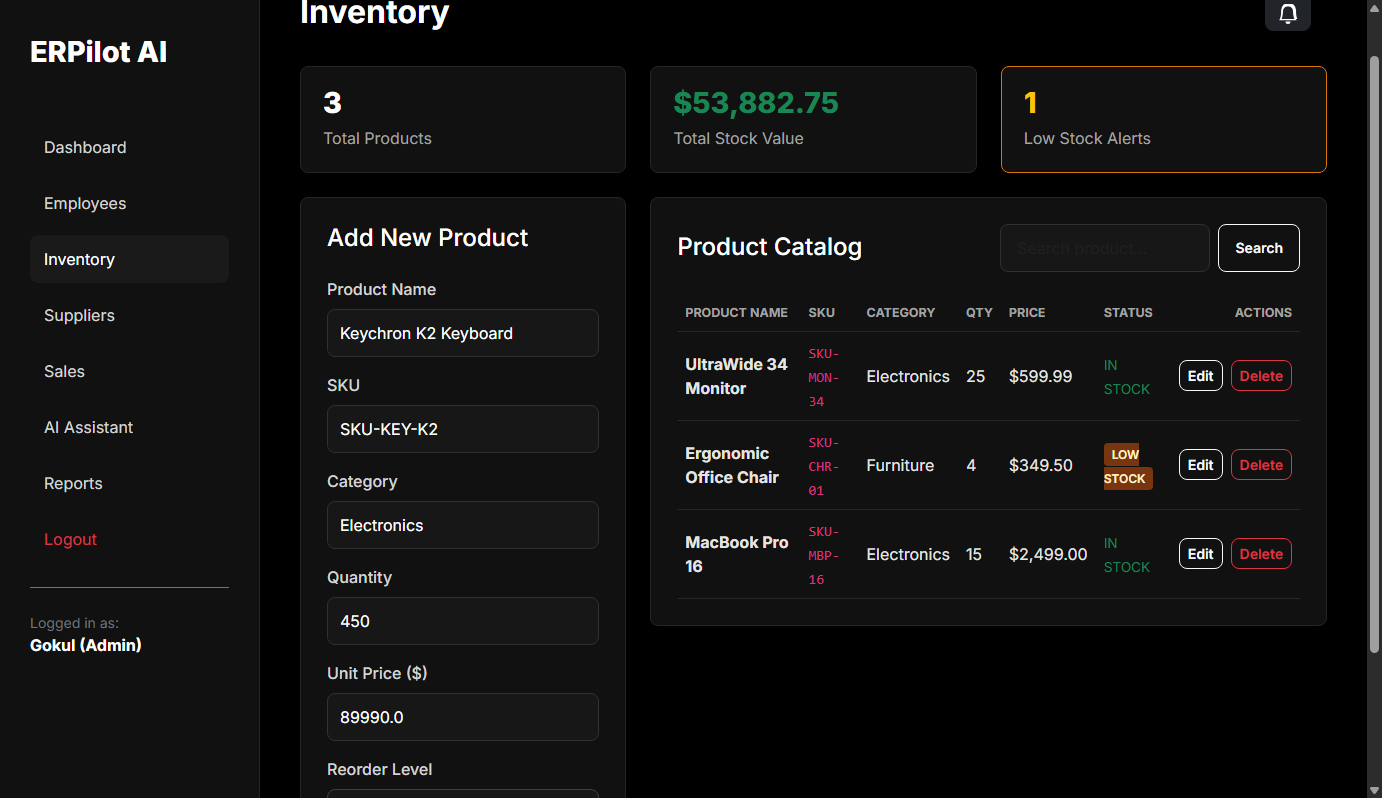1382x798 pixels.
Task: Click the ERPilot AI logo text
Action: pyautogui.click(x=98, y=52)
